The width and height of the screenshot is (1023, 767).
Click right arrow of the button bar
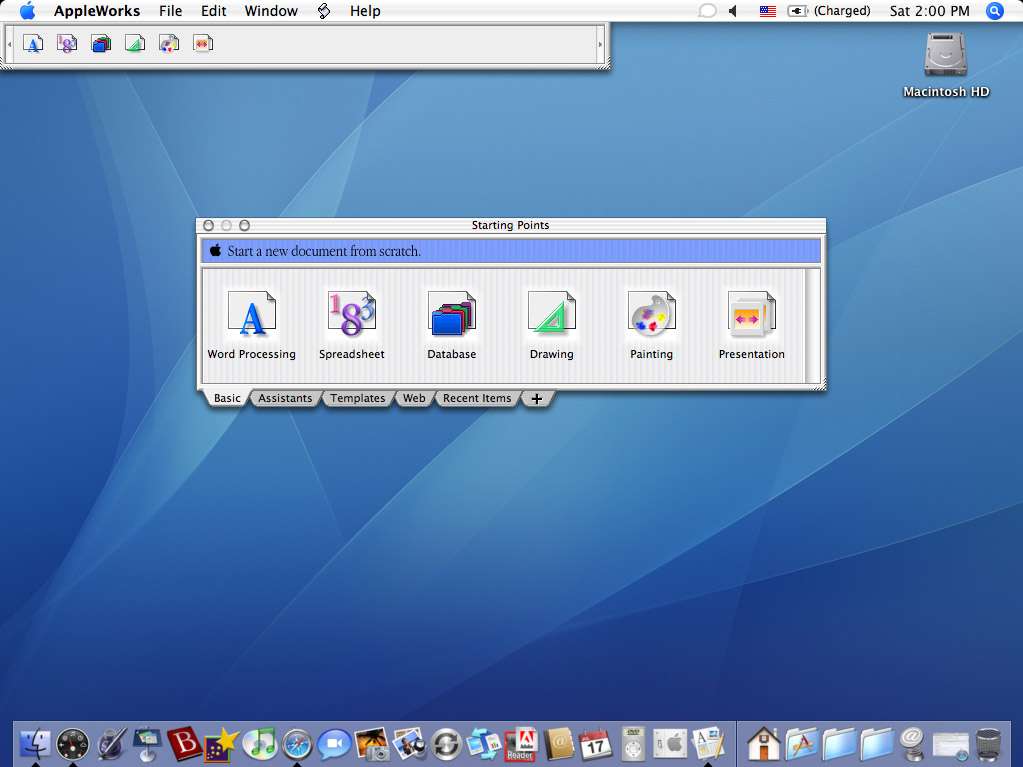[600, 44]
